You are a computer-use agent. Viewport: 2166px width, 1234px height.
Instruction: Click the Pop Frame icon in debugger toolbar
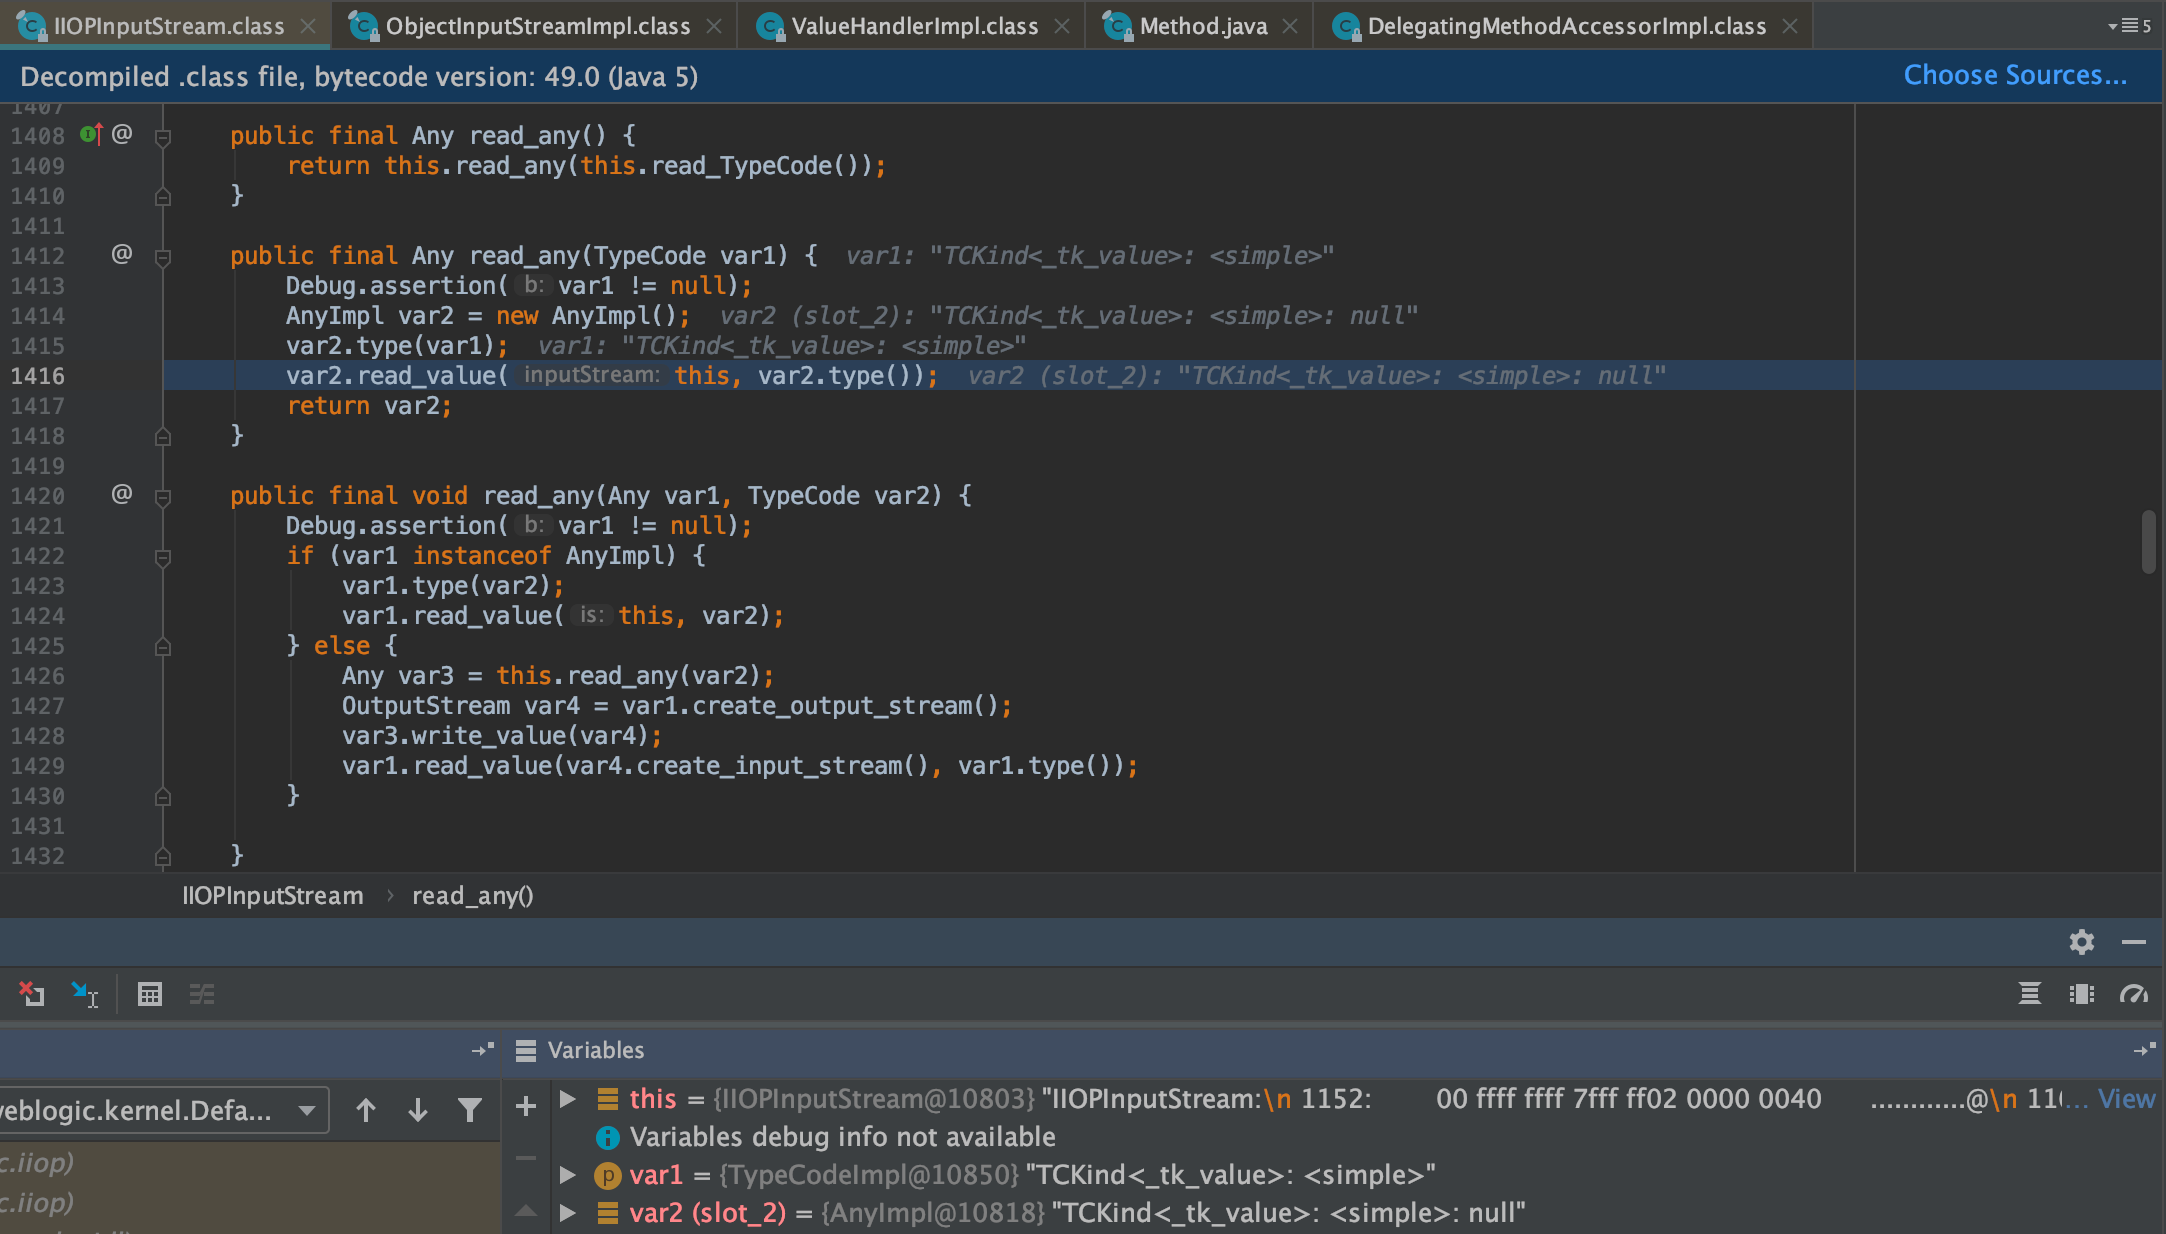tap(33, 994)
